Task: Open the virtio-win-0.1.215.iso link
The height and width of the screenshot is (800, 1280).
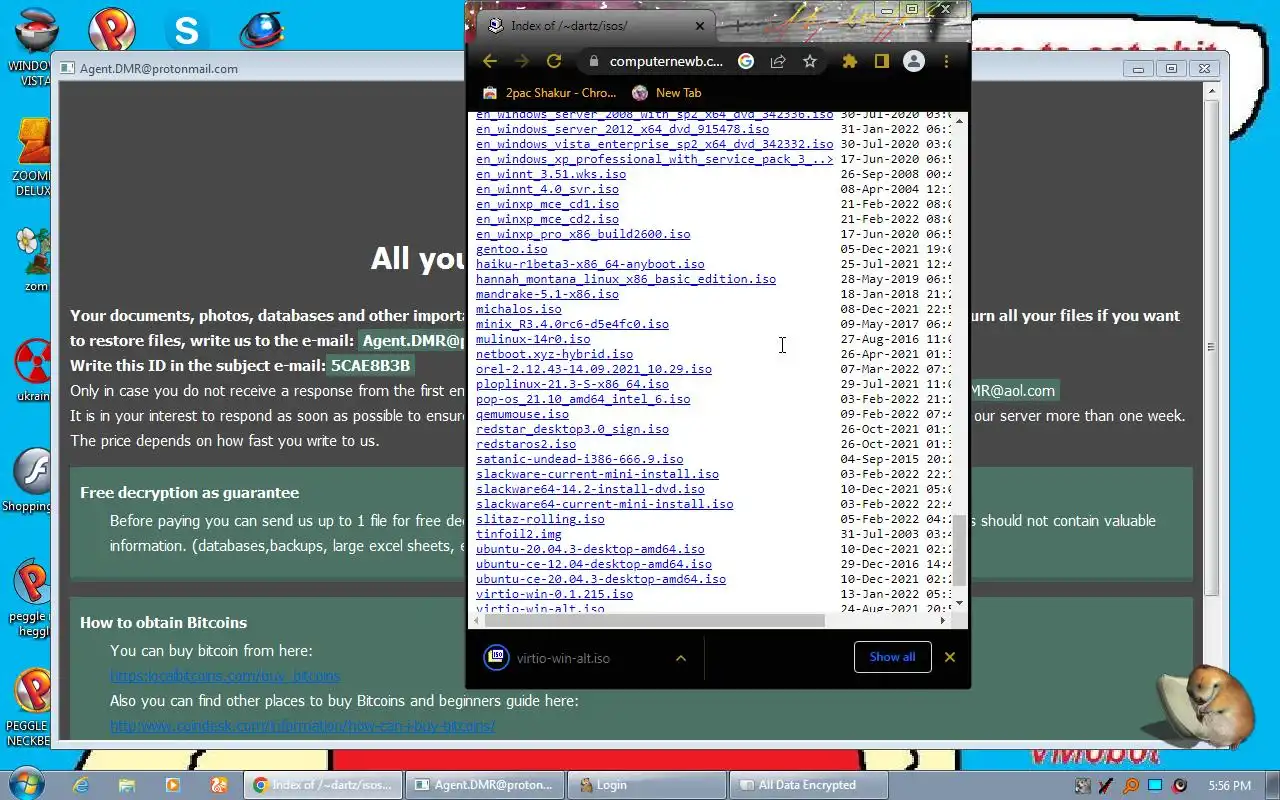Action: pyautogui.click(x=554, y=594)
